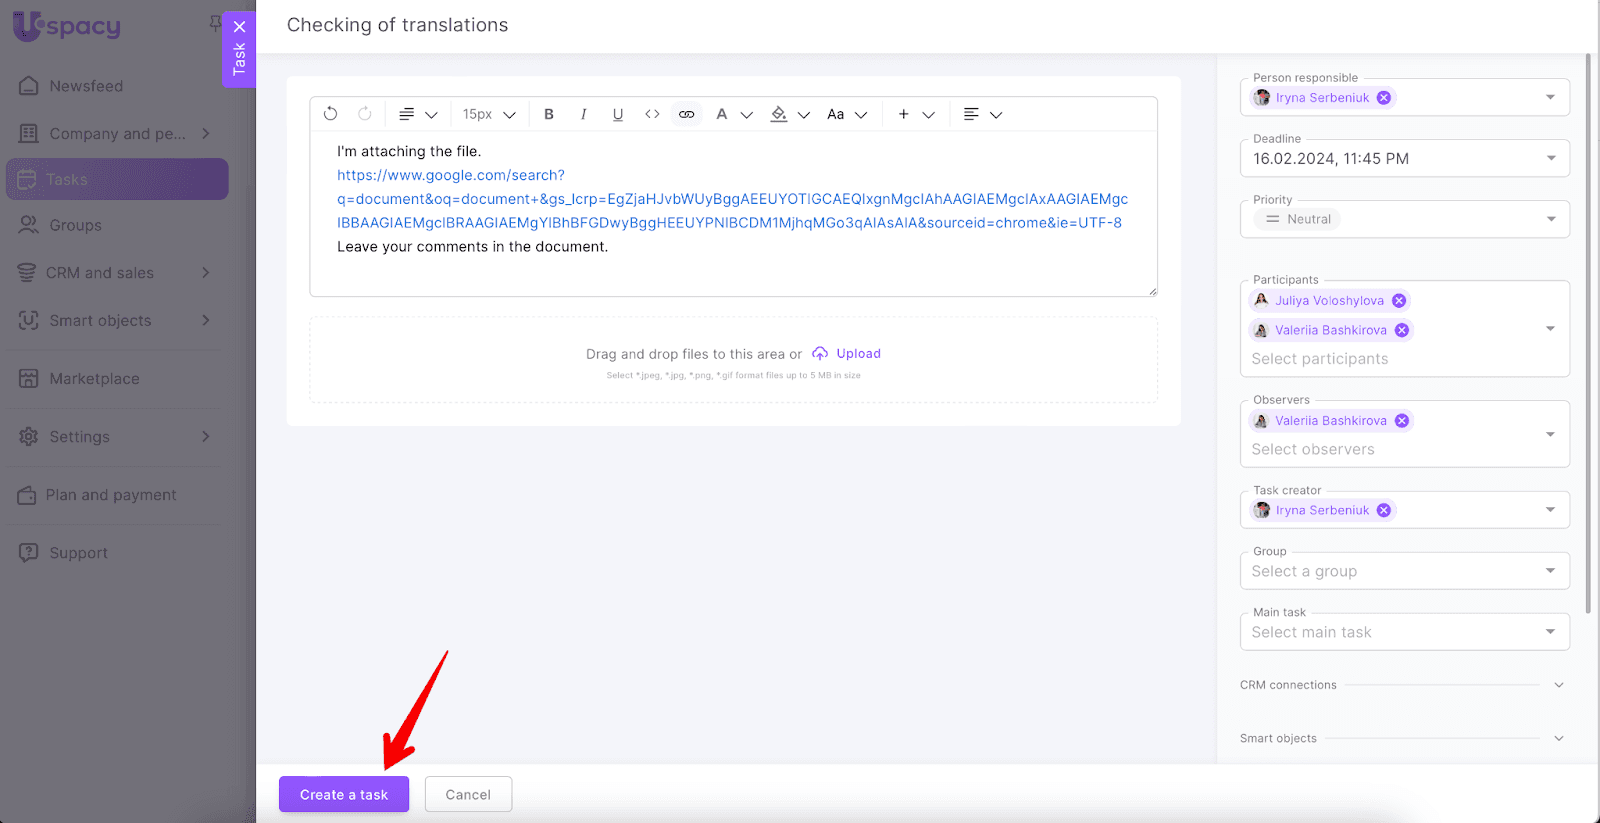Viewport: 1600px width, 823px height.
Task: Remove Juliya Voloshylova from participants
Action: (x=1399, y=301)
